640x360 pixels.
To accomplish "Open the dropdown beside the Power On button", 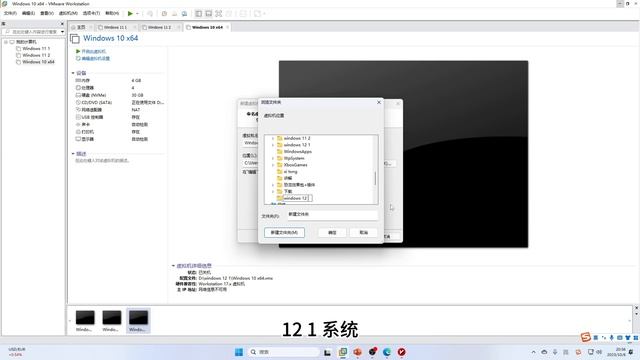I will coord(137,13).
